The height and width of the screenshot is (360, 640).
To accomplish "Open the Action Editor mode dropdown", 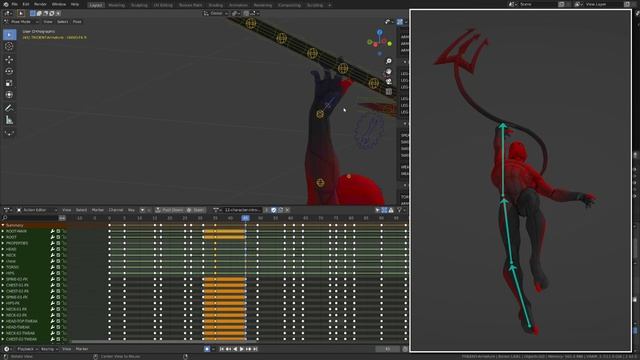I will click(37, 210).
